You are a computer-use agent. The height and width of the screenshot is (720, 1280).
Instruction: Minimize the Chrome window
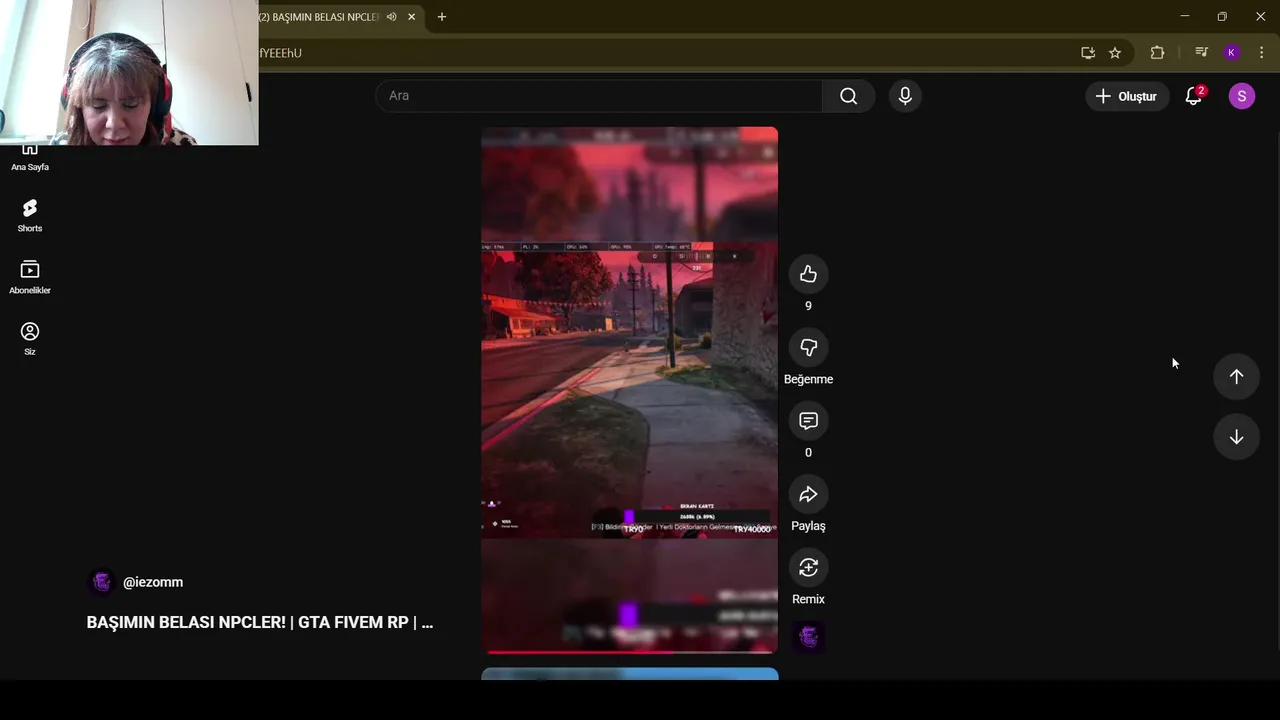(1185, 17)
